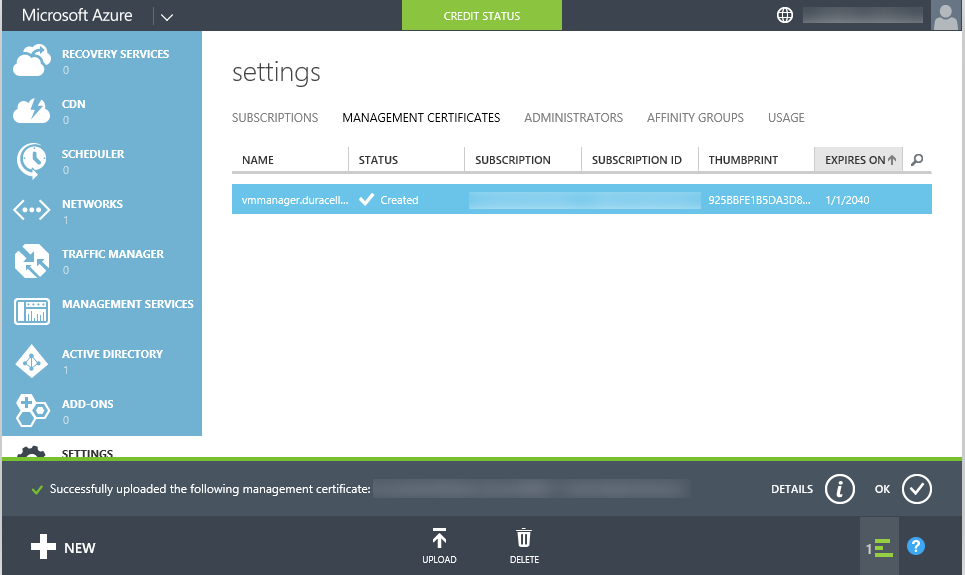Switch to Subscriptions tab
The image size is (965, 575).
[274, 118]
